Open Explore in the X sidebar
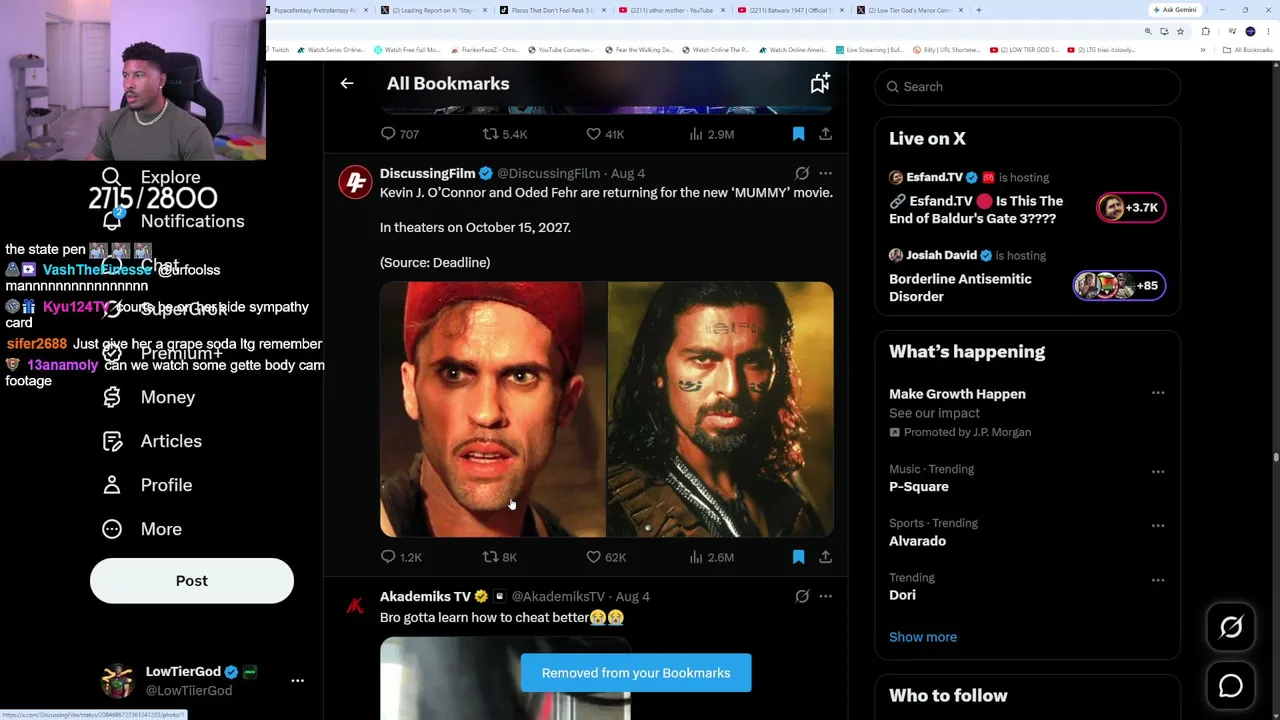The height and width of the screenshot is (720, 1280). pos(152,178)
